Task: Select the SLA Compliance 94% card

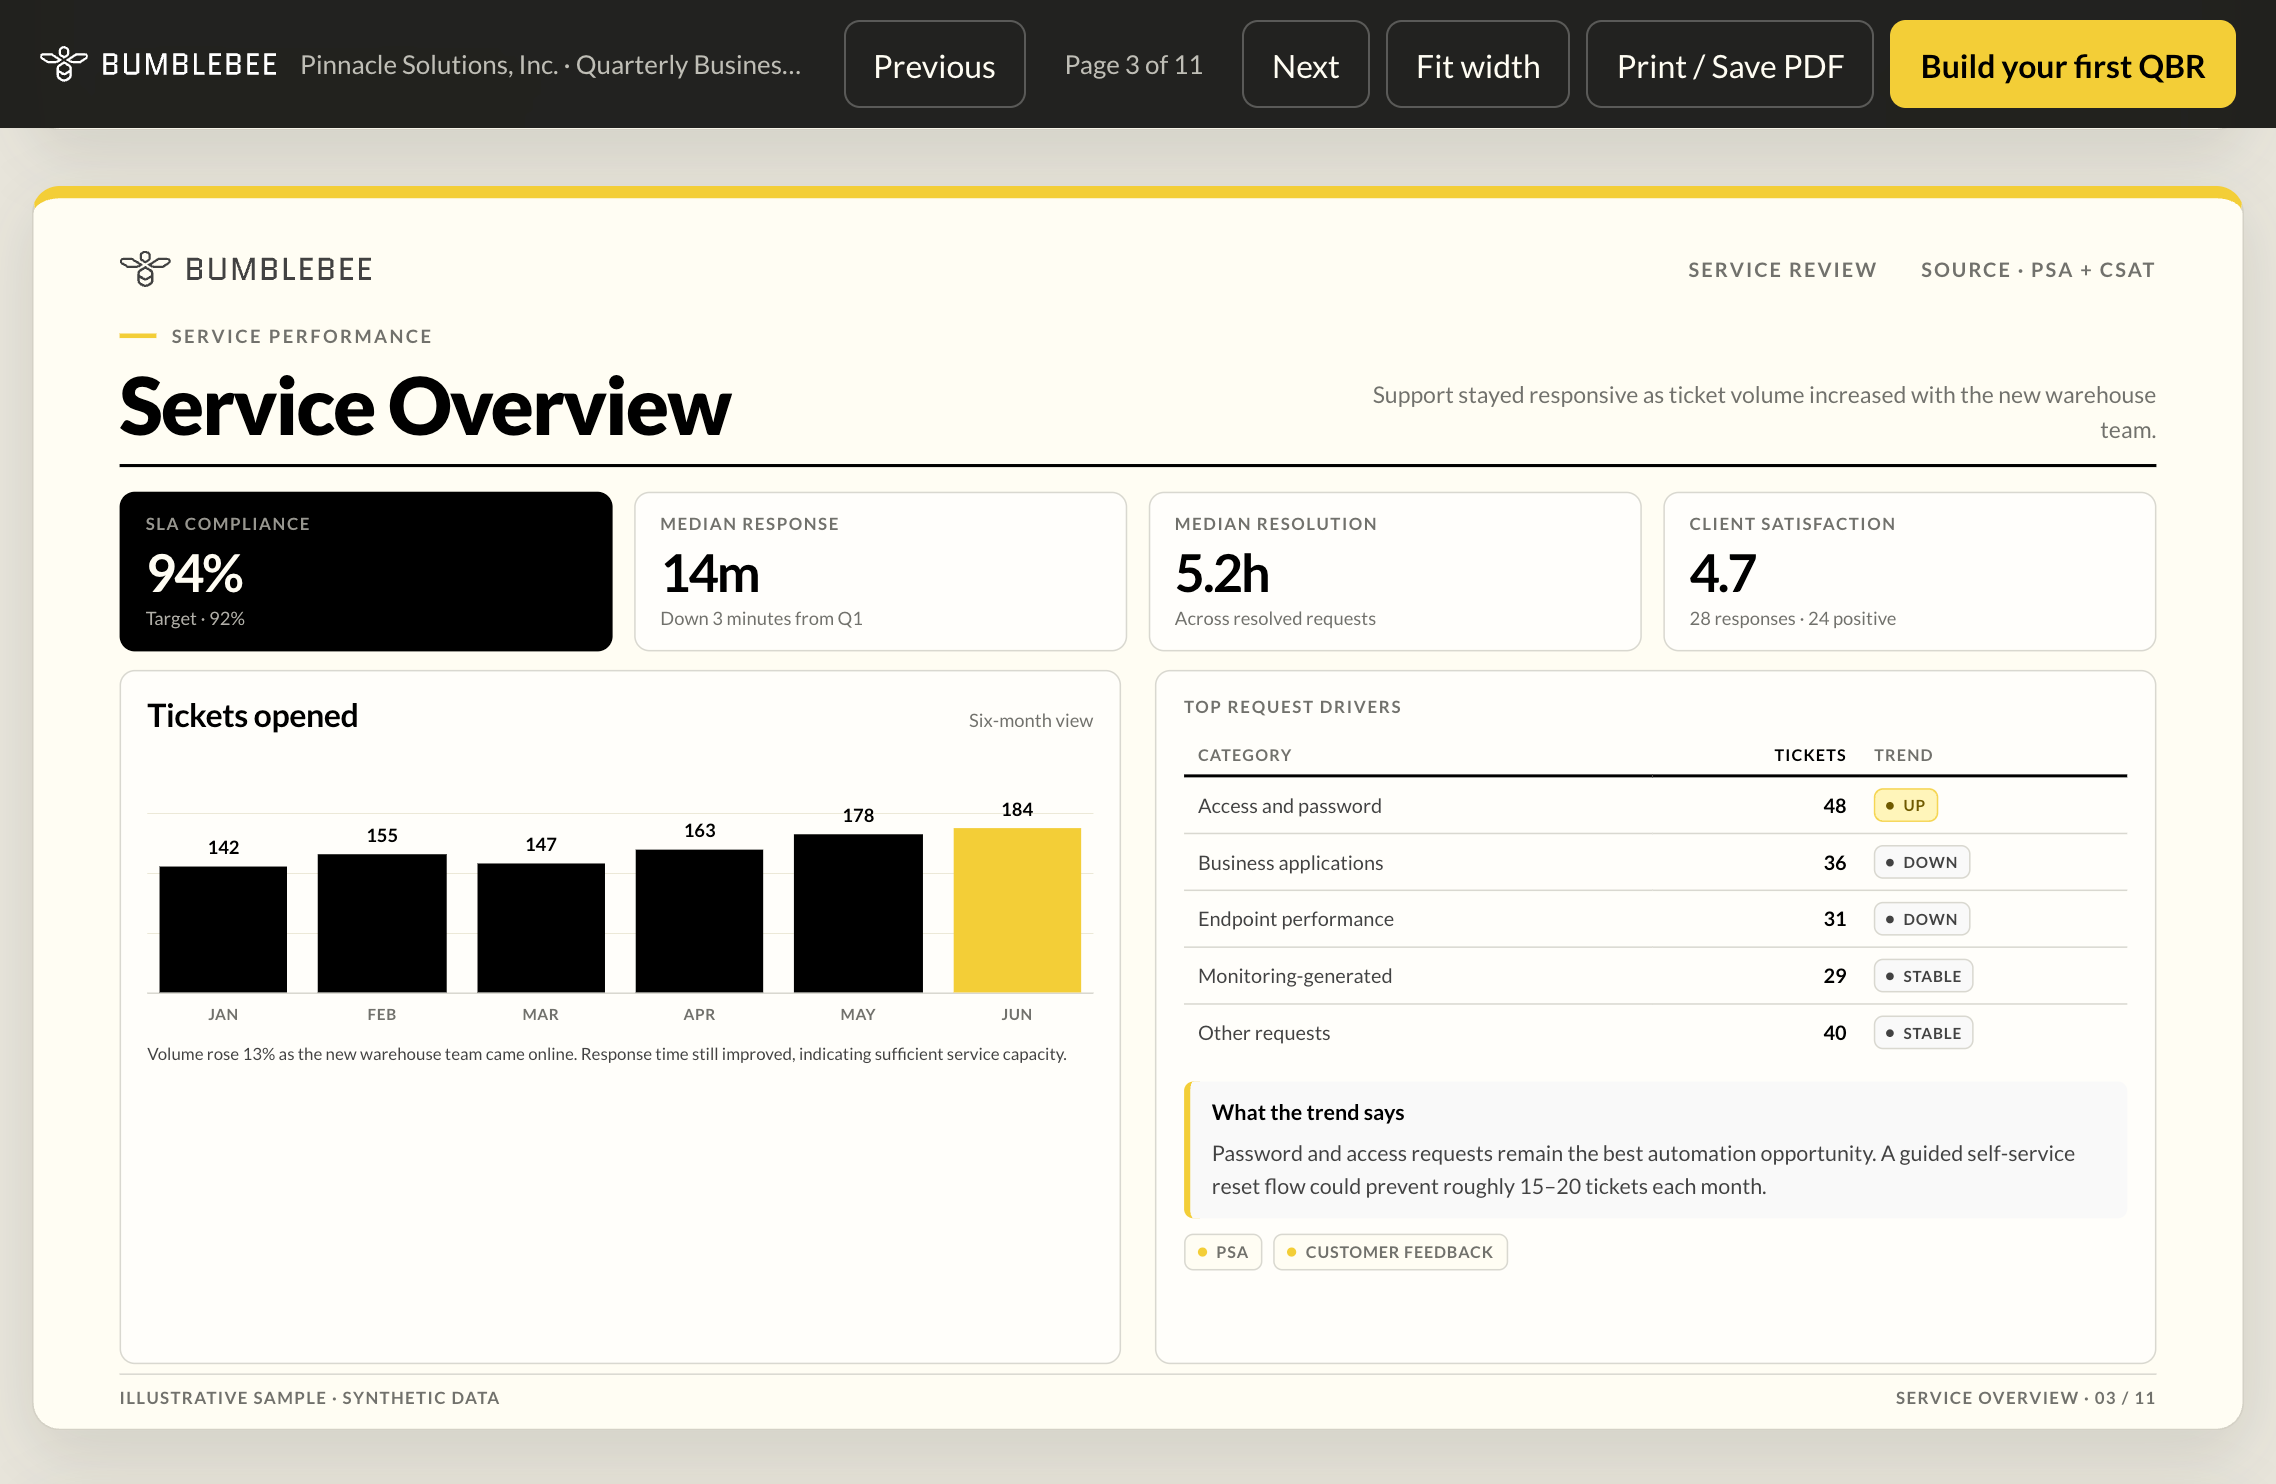Action: 366,571
